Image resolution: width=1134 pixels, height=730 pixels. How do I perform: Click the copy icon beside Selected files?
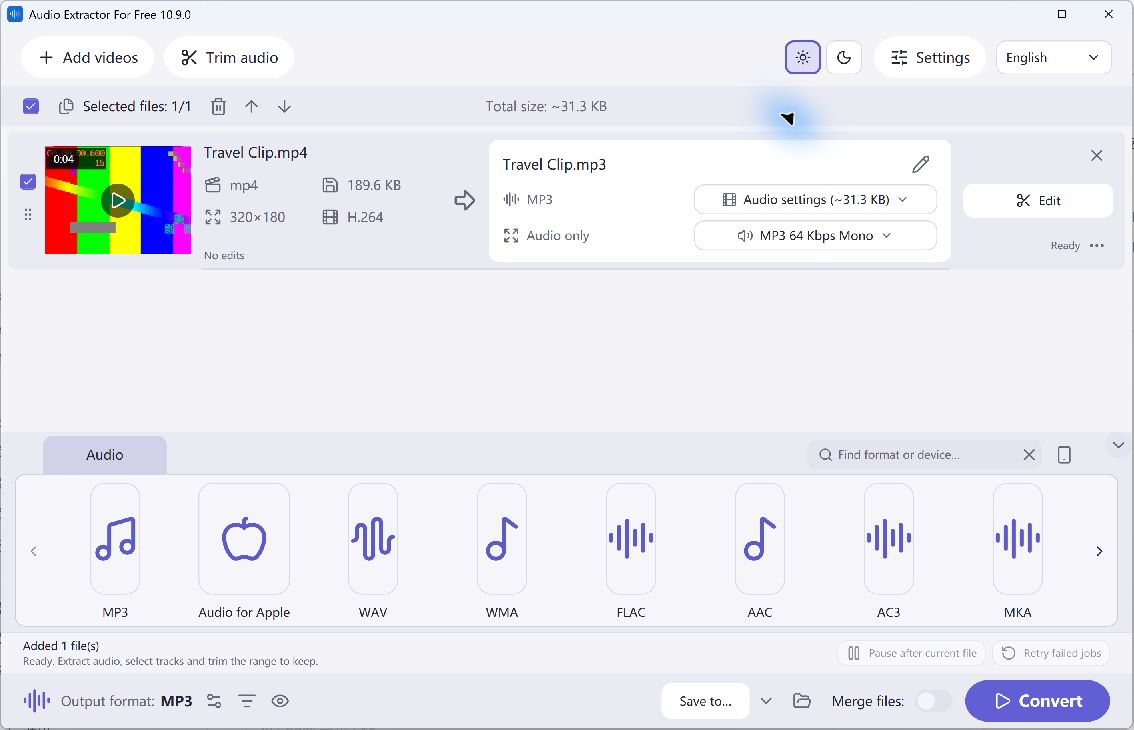pyautogui.click(x=66, y=106)
